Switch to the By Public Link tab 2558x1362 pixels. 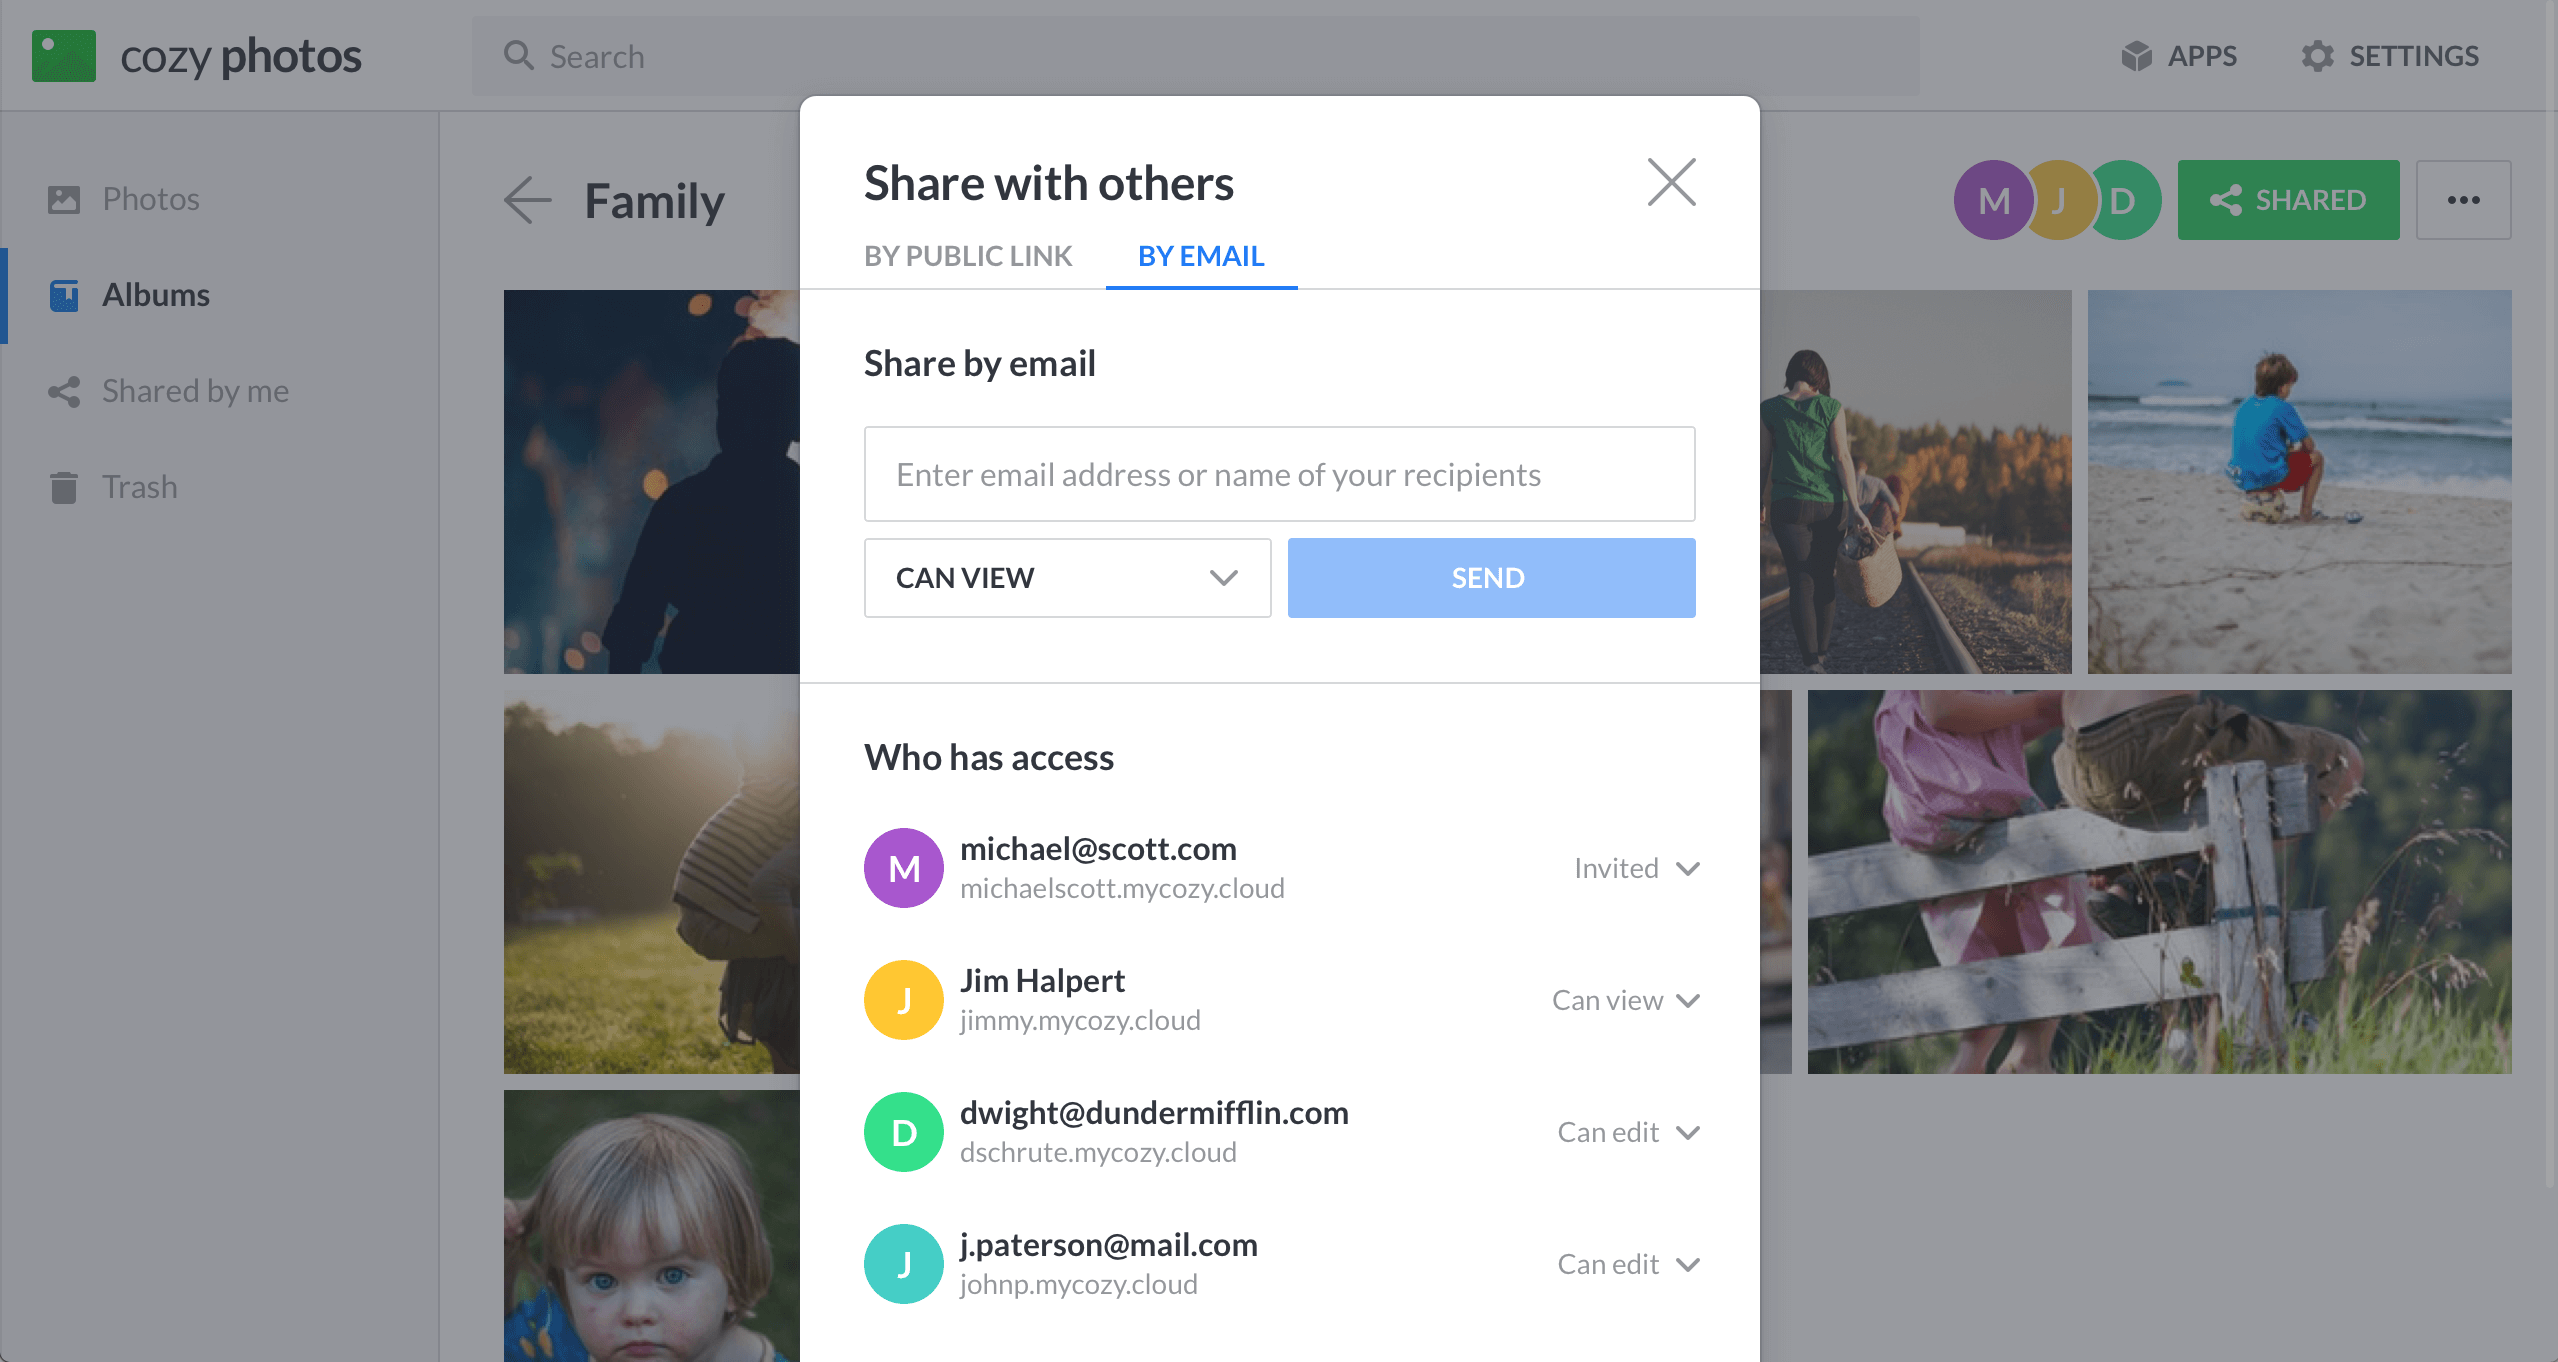pos(968,256)
